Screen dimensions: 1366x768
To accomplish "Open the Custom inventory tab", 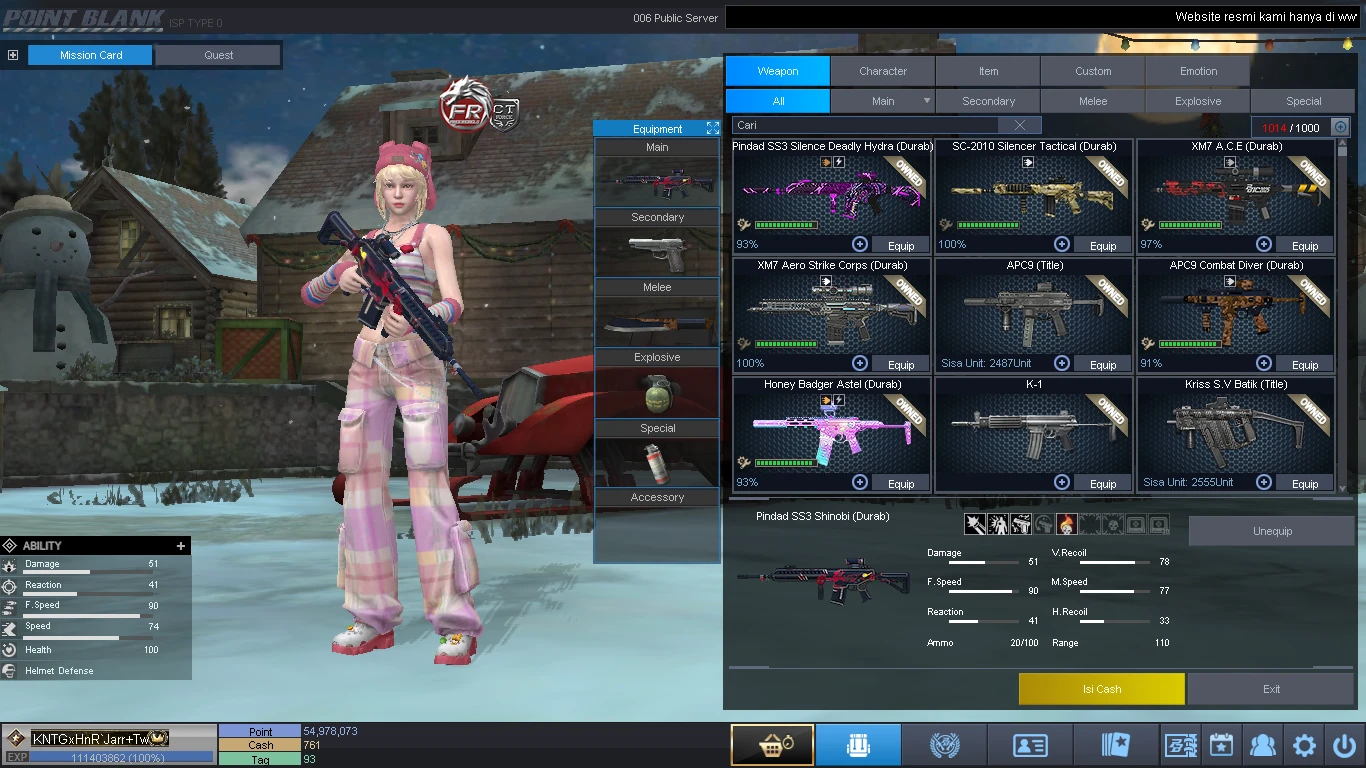I will point(1093,71).
